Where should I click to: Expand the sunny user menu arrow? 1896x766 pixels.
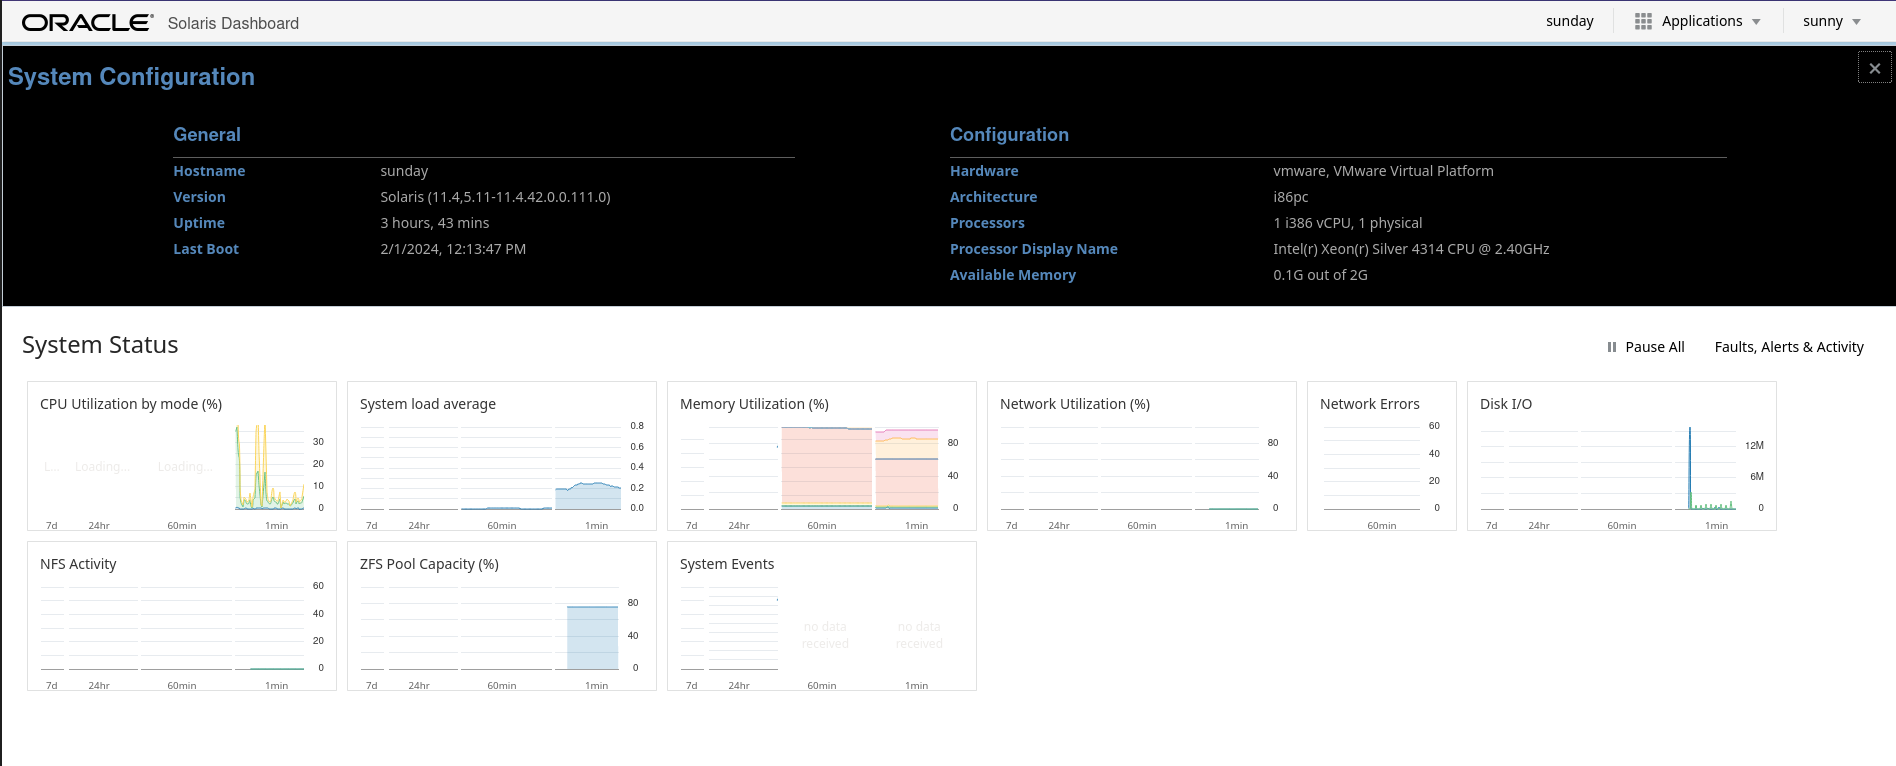[x=1856, y=22]
